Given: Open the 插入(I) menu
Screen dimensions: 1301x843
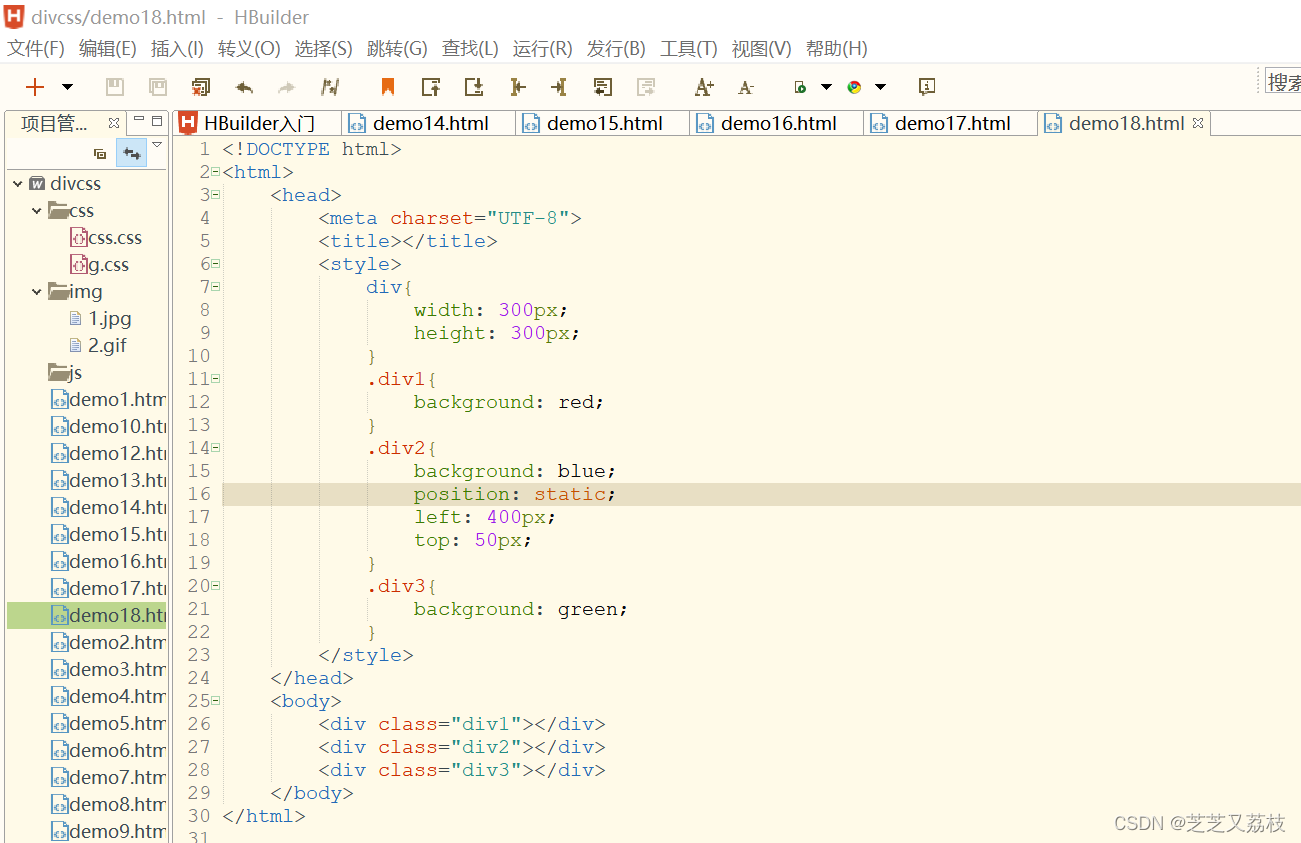Looking at the screenshot, I should (x=177, y=48).
